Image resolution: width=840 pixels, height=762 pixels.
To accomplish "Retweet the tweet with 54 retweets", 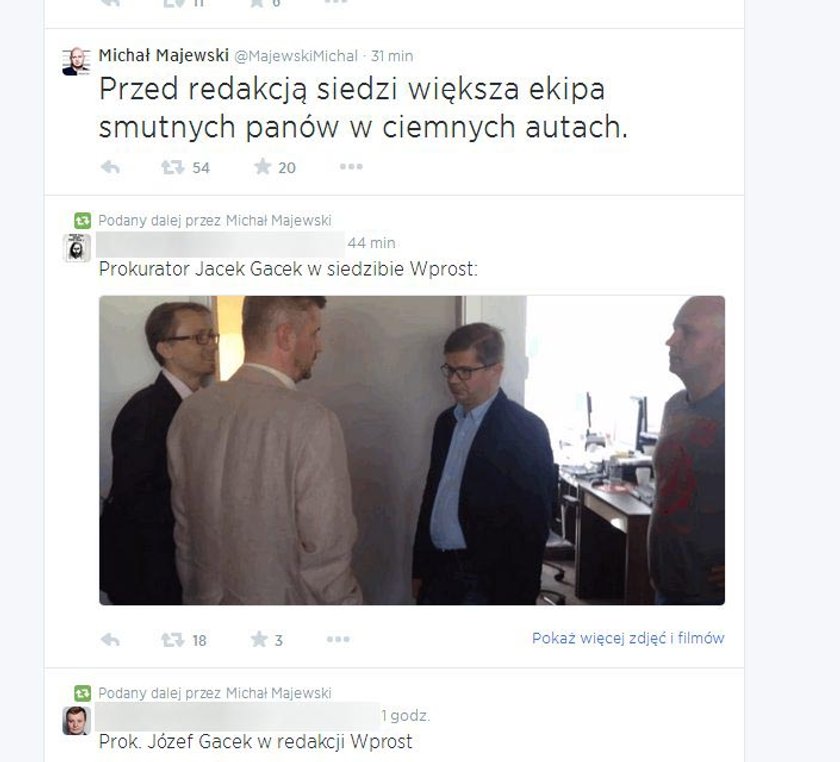I will [173, 168].
